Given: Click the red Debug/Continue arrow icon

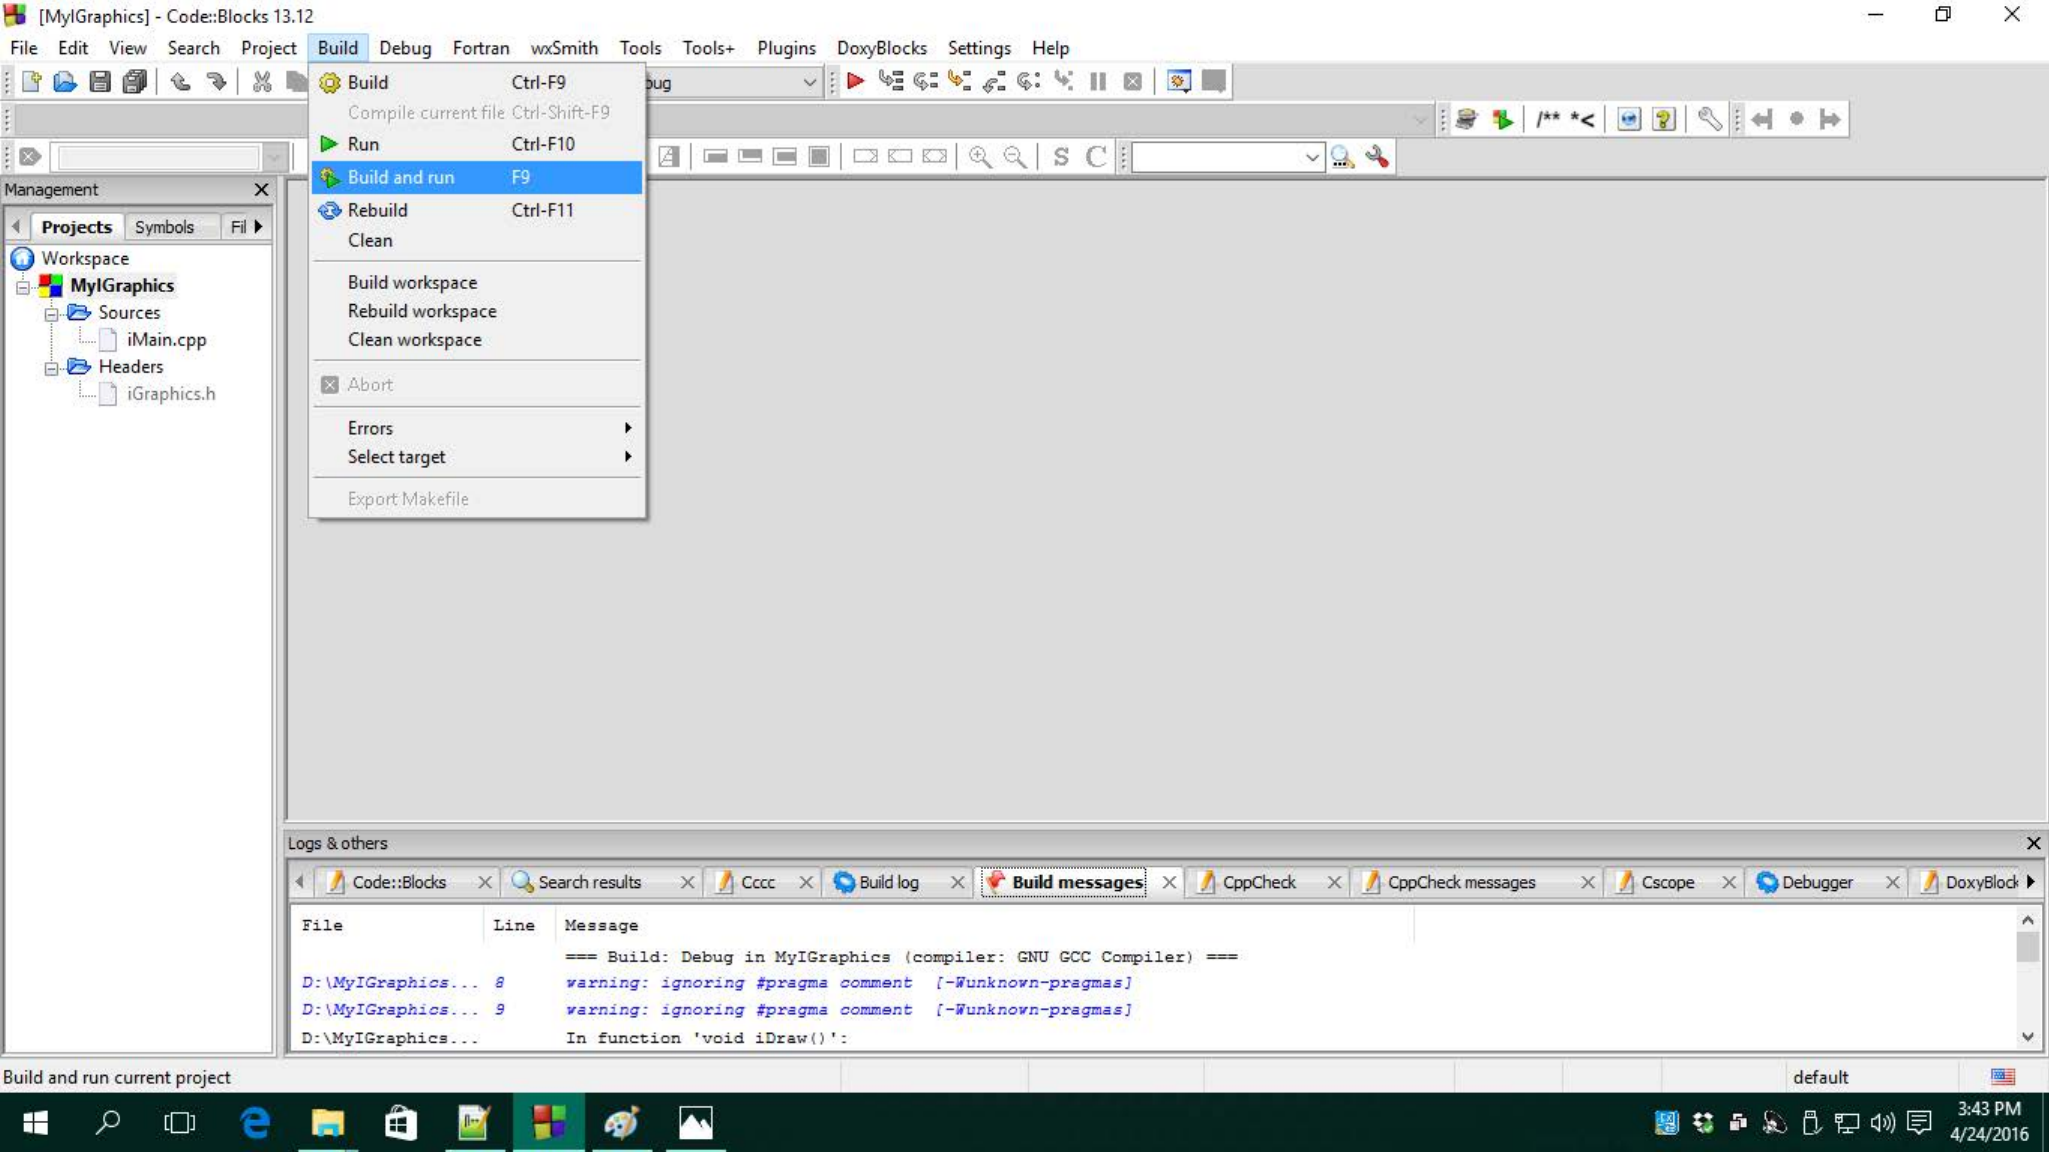Looking at the screenshot, I should [x=855, y=82].
